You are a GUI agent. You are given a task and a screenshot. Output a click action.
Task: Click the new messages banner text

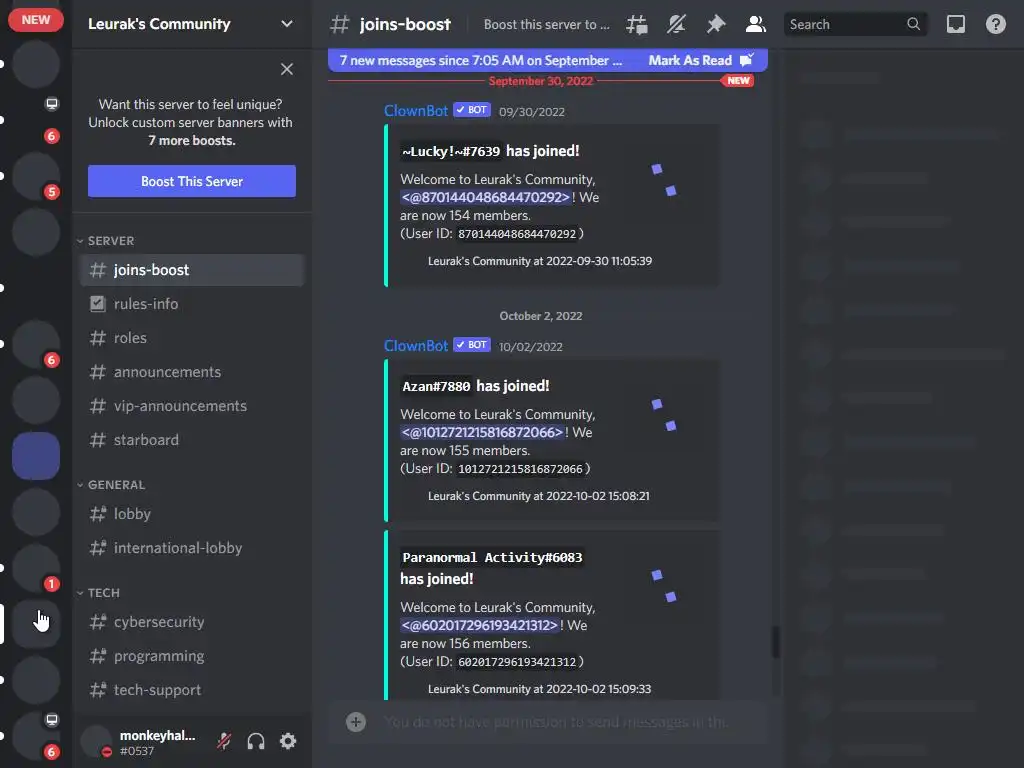480,61
